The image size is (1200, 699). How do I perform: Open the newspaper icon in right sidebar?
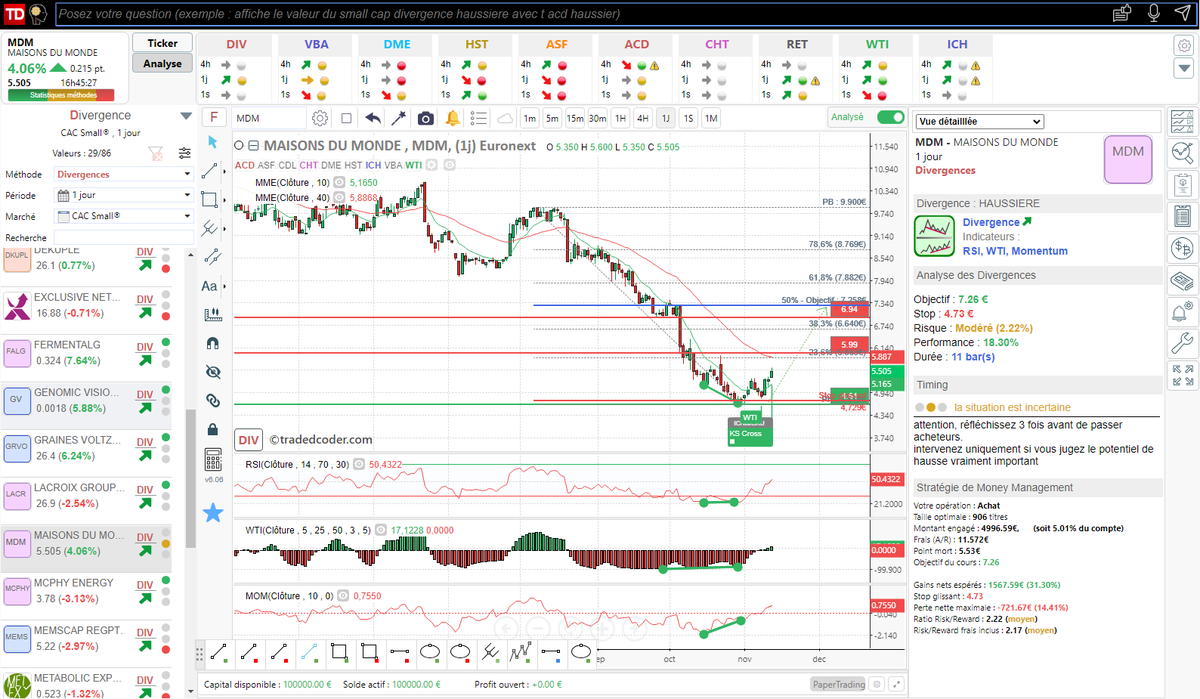pyautogui.click(x=1182, y=280)
